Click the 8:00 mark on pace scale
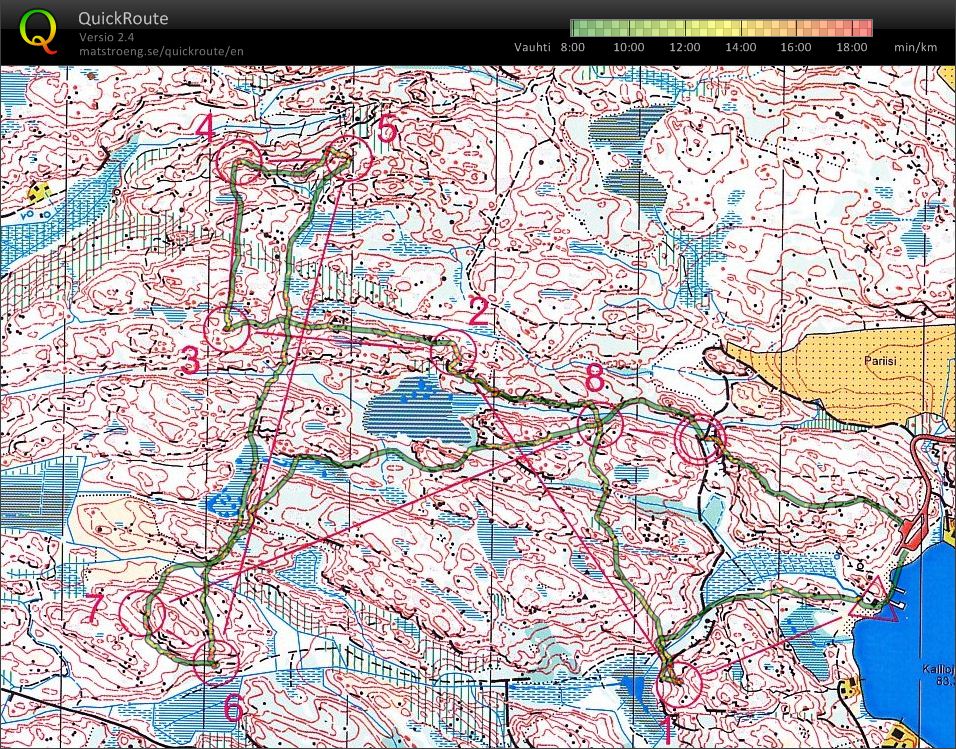956x749 pixels. pyautogui.click(x=573, y=47)
